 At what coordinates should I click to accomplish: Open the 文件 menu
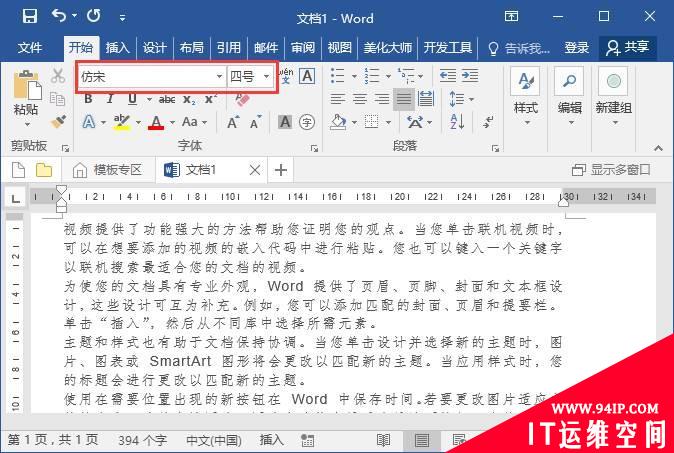pyautogui.click(x=30, y=47)
